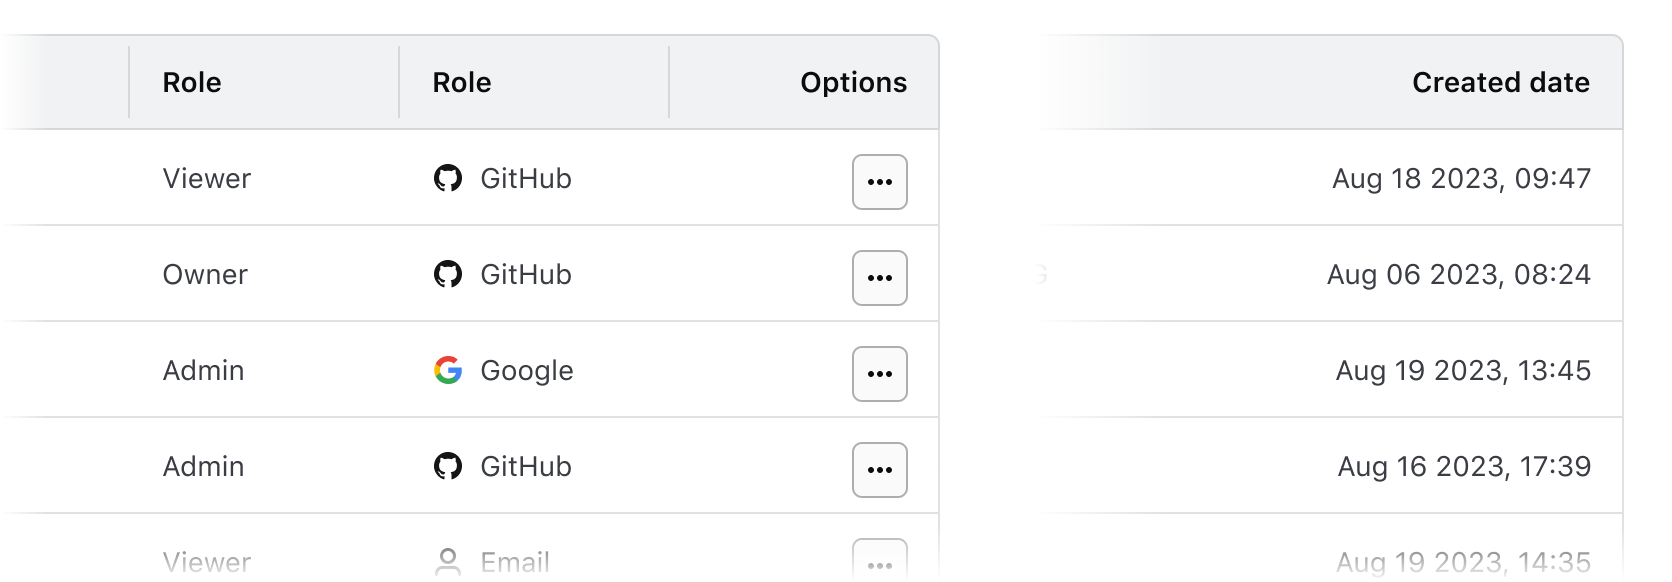This screenshot has width=1672, height=582.
Task: Open options menu for the Viewer GitHub row
Action: [x=879, y=181]
